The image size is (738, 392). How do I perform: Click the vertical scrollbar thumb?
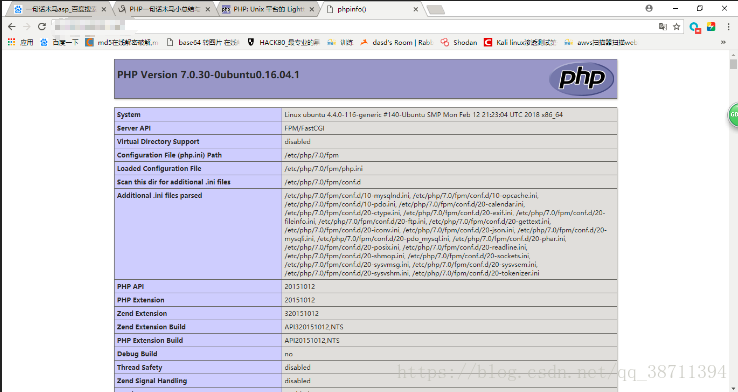(x=733, y=64)
